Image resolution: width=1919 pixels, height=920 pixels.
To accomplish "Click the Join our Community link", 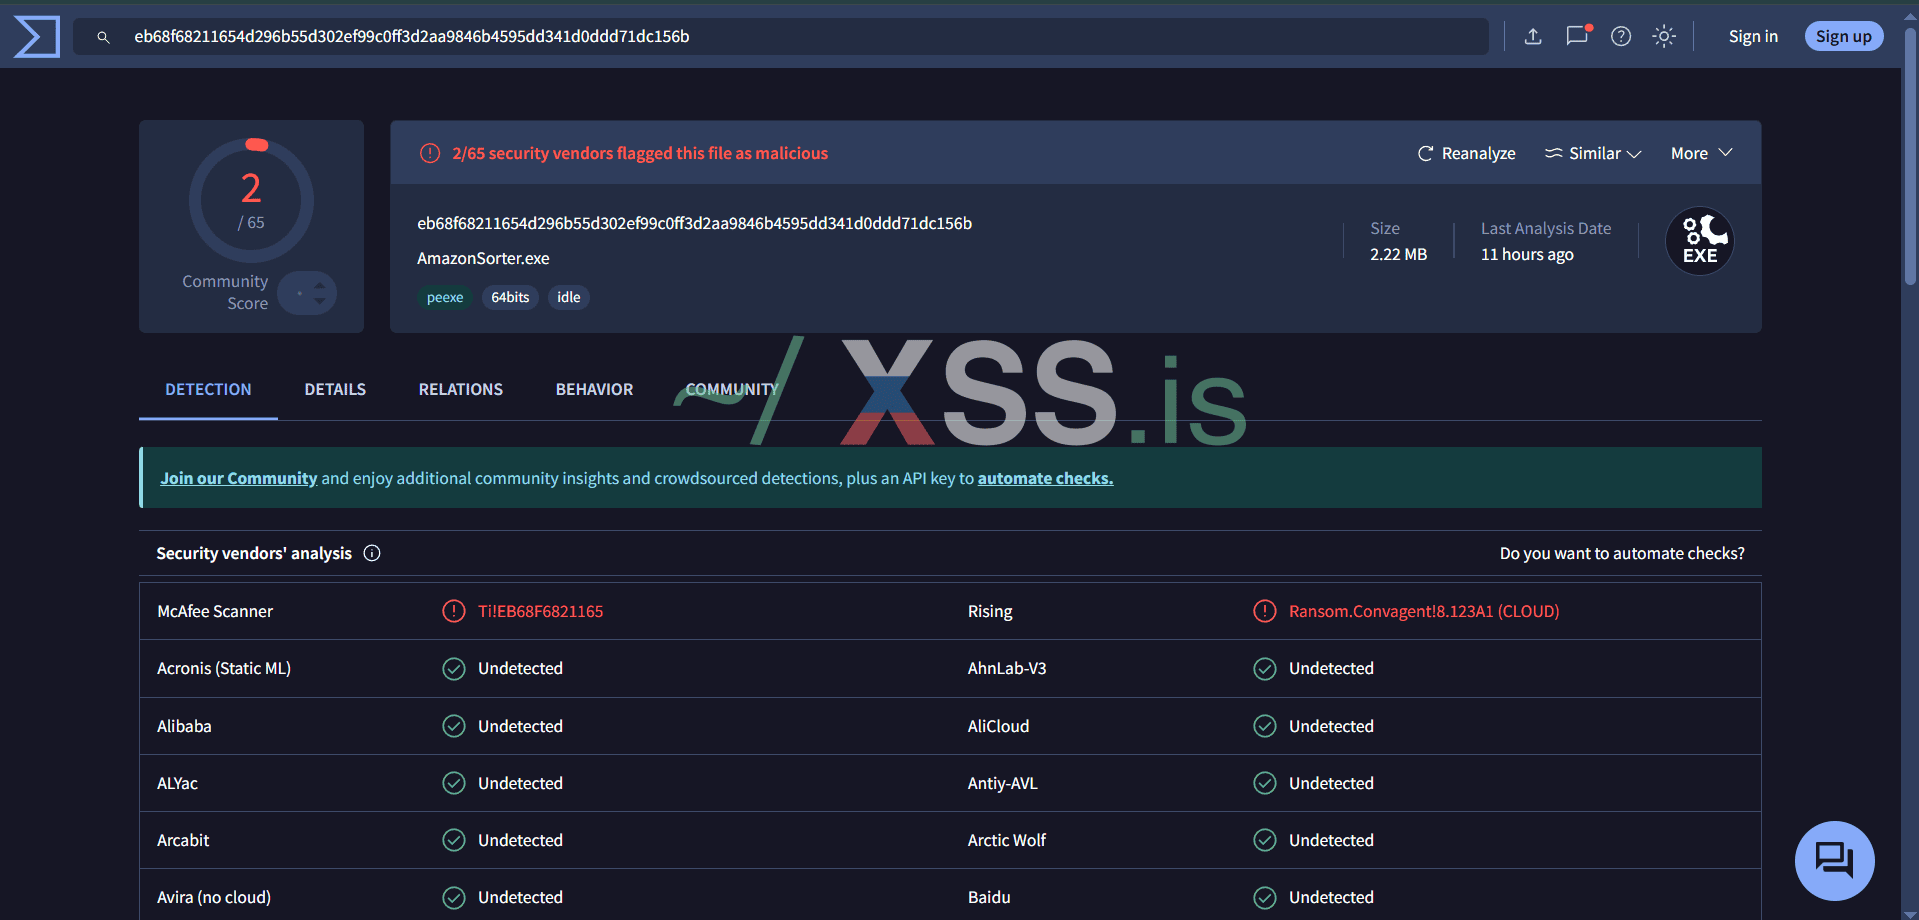I will [x=238, y=478].
